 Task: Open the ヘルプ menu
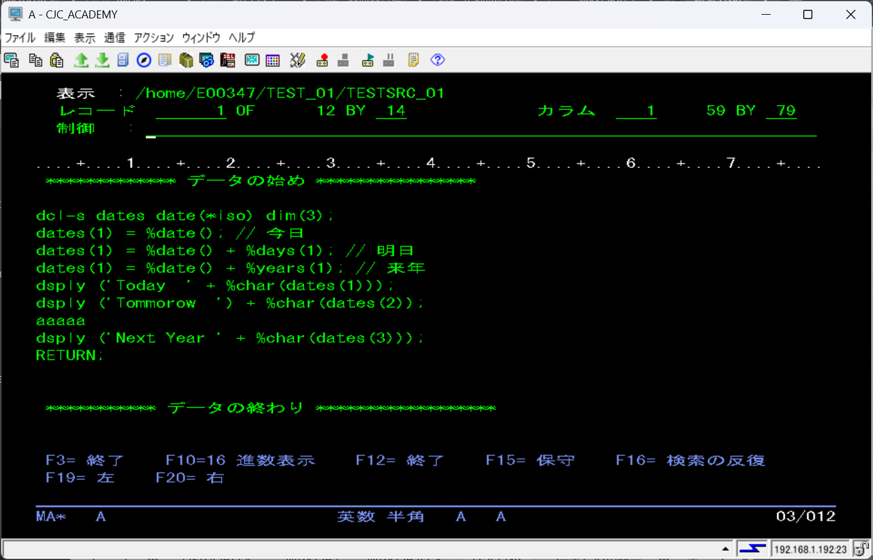tap(242, 38)
